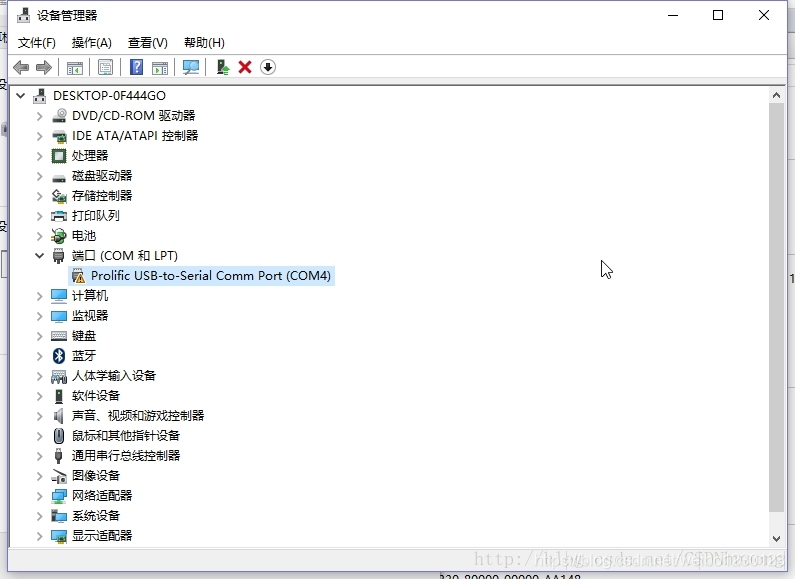Click the scrollbar up arrow
The width and height of the screenshot is (795, 579).
(776, 95)
